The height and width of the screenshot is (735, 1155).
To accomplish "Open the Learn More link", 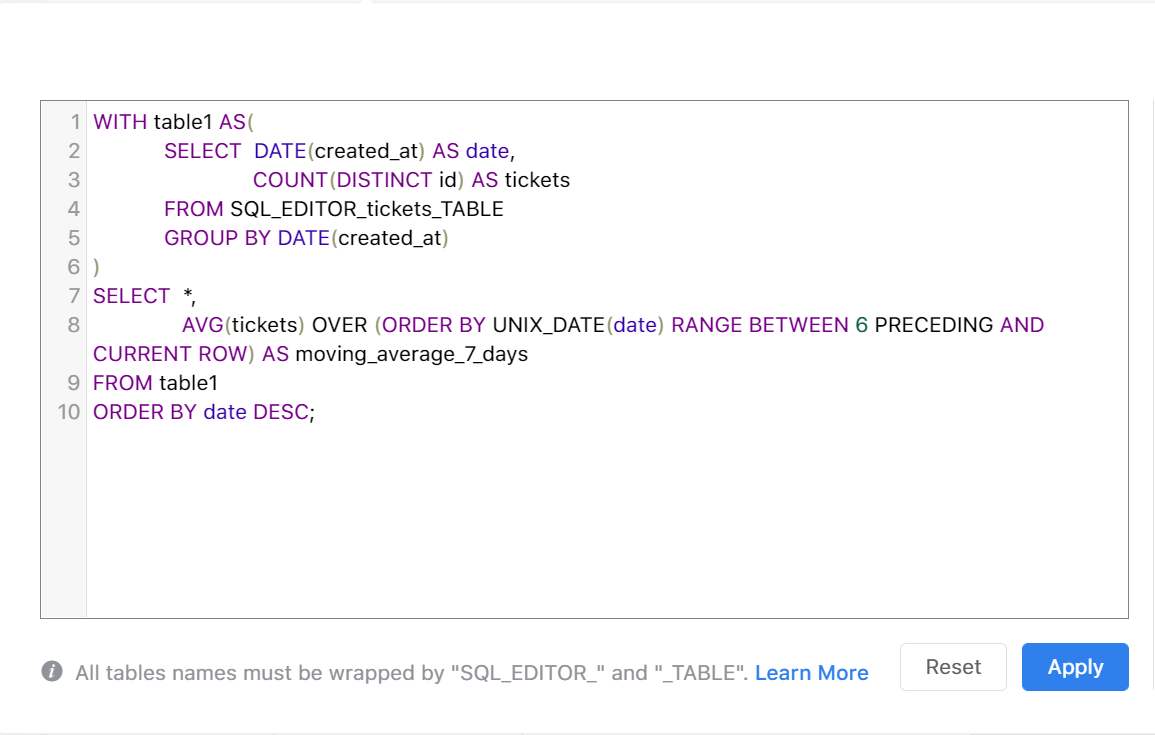I will tap(811, 673).
